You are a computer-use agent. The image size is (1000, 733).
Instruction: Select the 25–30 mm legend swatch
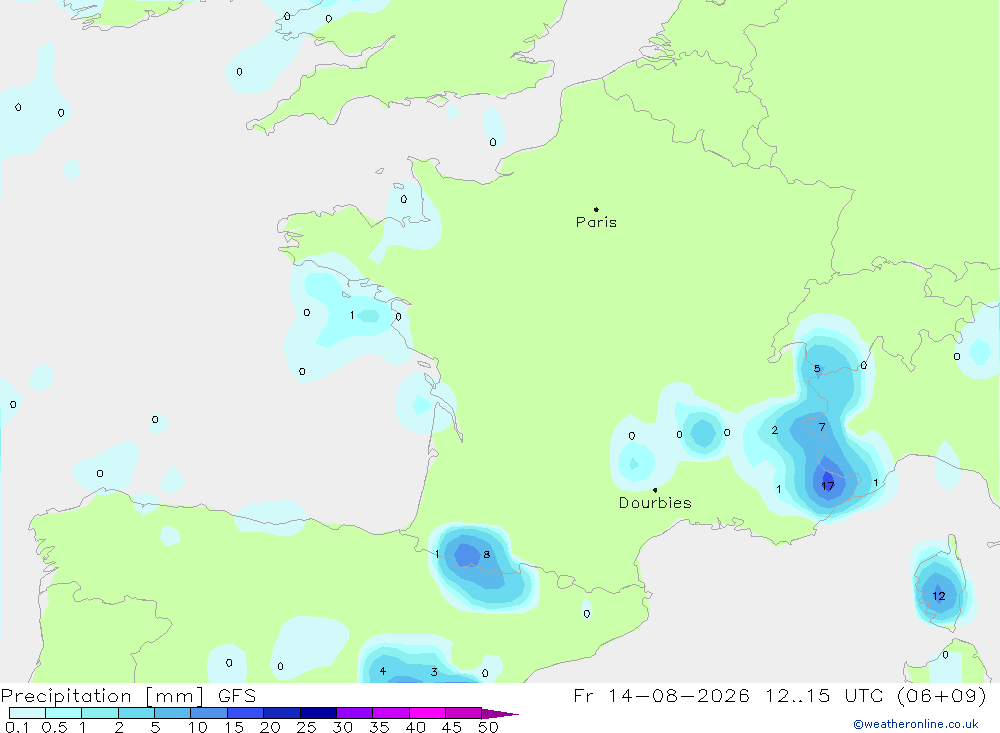(x=318, y=713)
